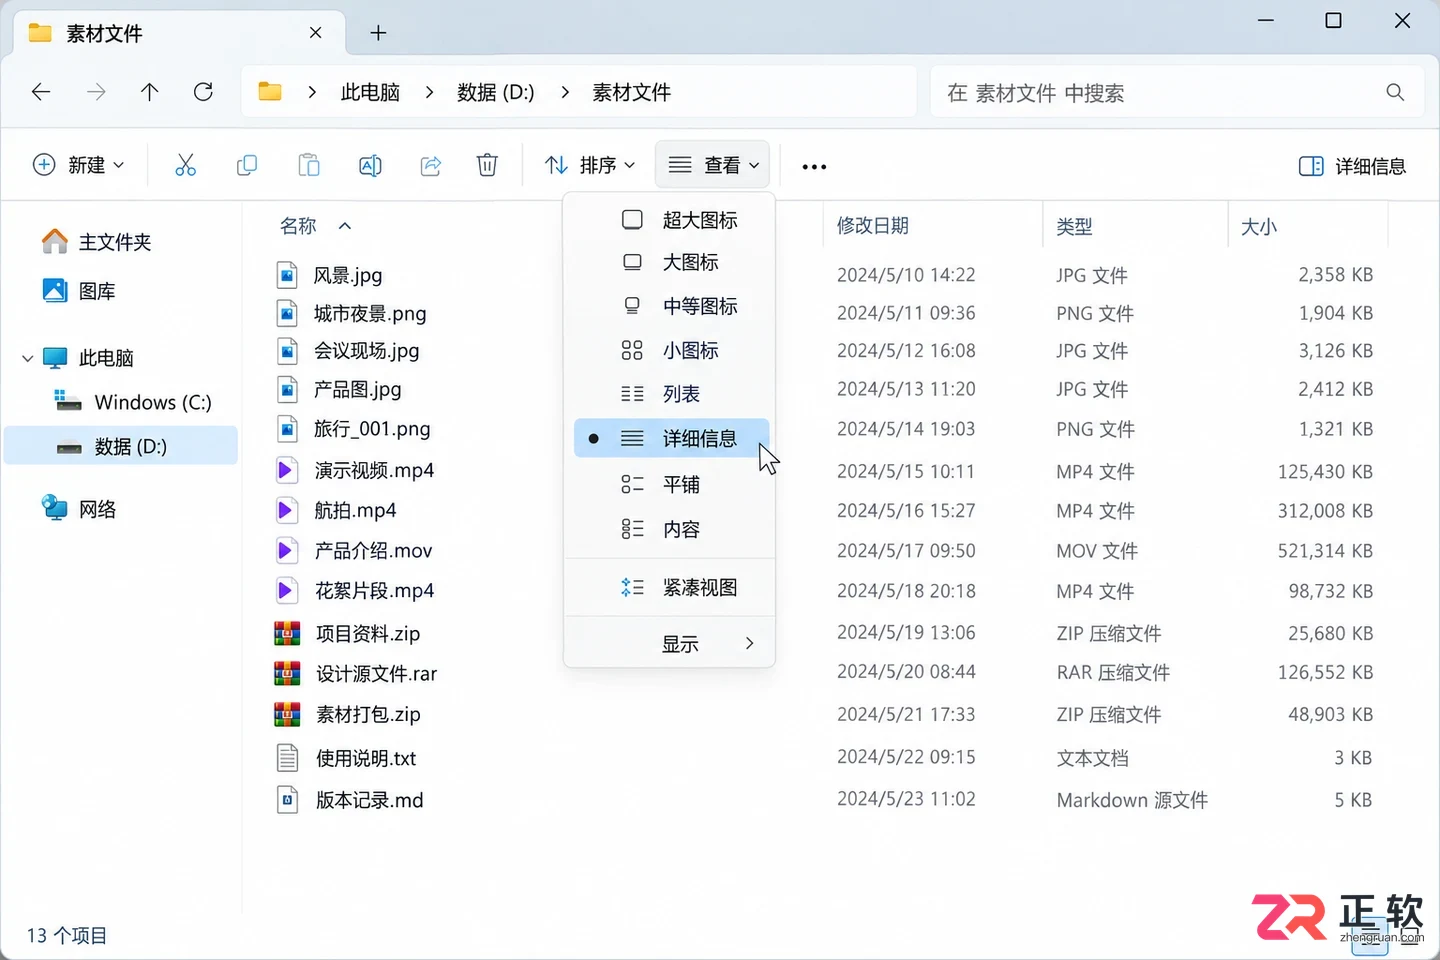Select 中等图标 view option
Viewport: 1440px width, 960px height.
pos(669,306)
